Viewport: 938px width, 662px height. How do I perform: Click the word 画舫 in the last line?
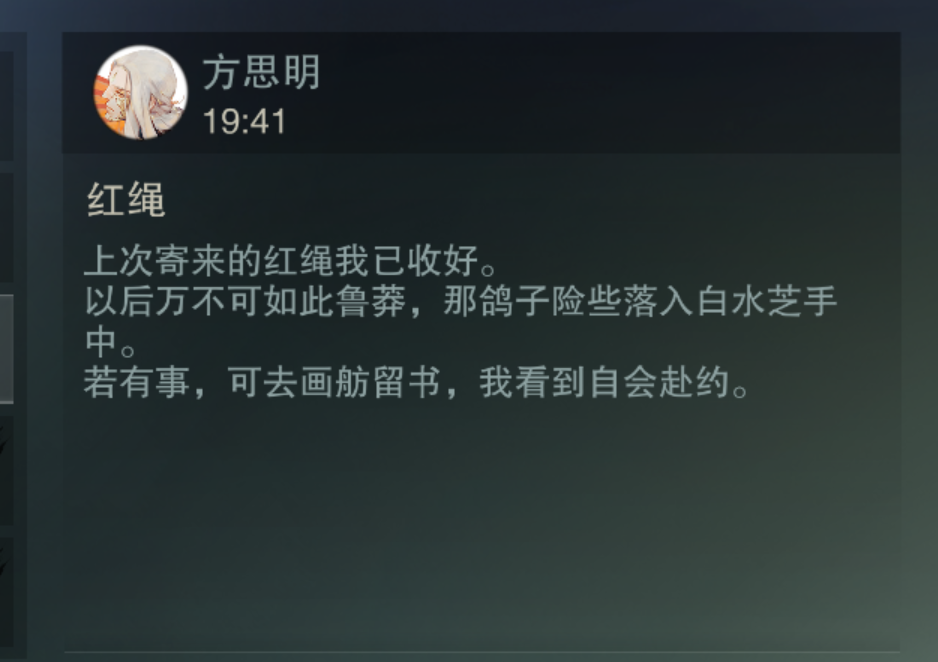coord(335,382)
